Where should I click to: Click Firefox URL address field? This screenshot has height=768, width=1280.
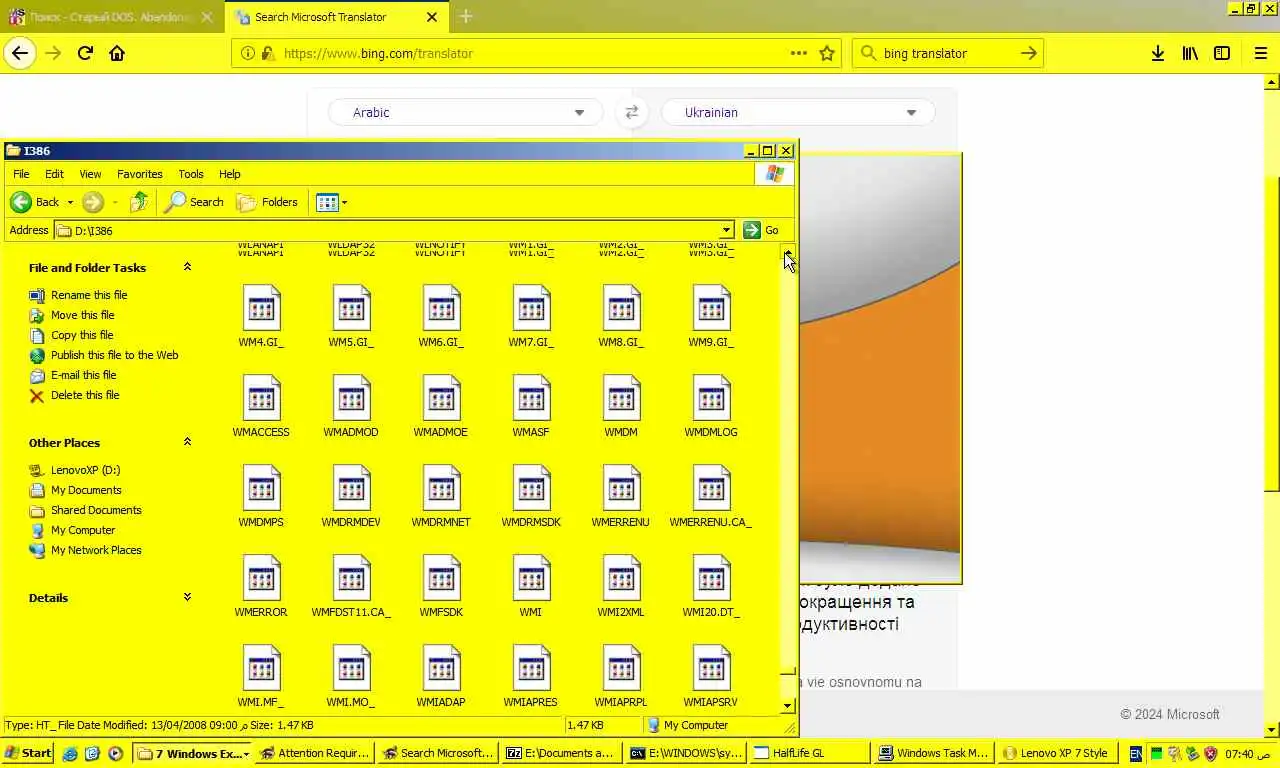(x=535, y=53)
